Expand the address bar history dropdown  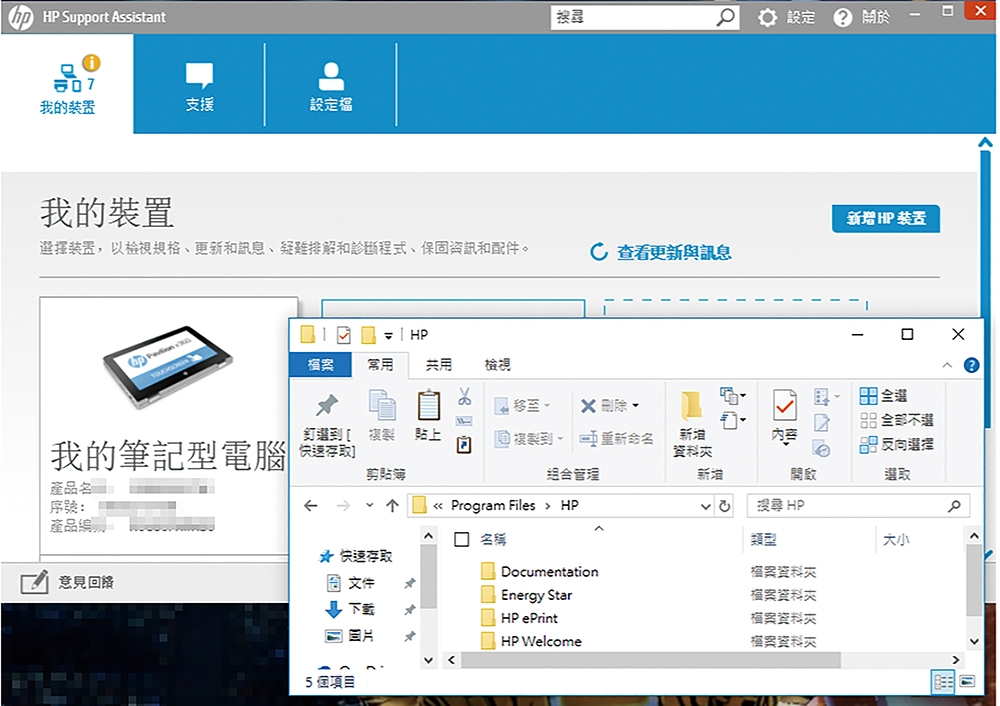[705, 506]
